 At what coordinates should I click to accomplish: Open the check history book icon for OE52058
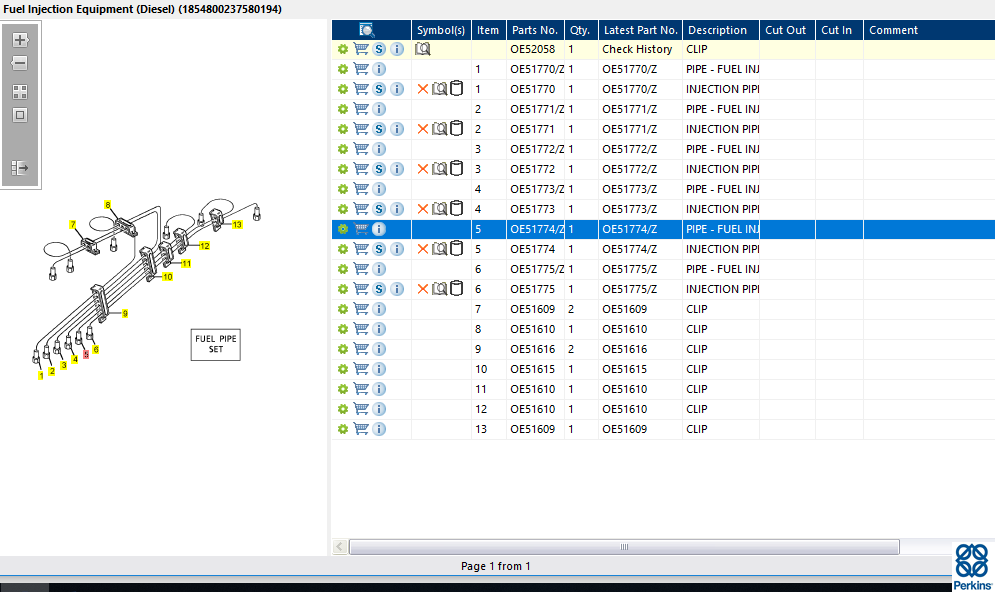(423, 49)
